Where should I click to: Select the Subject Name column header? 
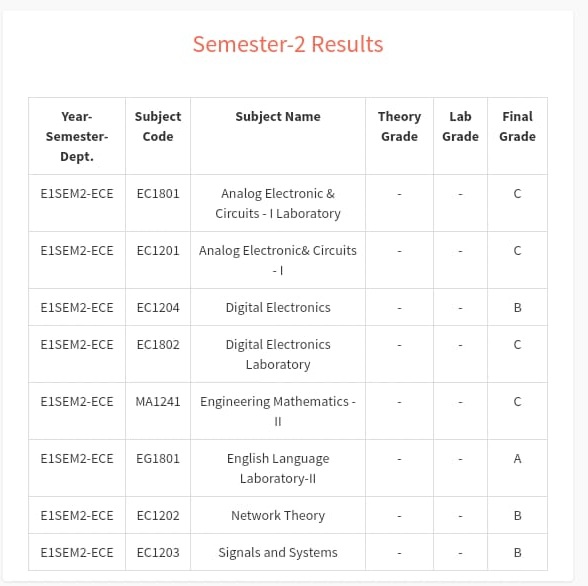[x=278, y=117]
